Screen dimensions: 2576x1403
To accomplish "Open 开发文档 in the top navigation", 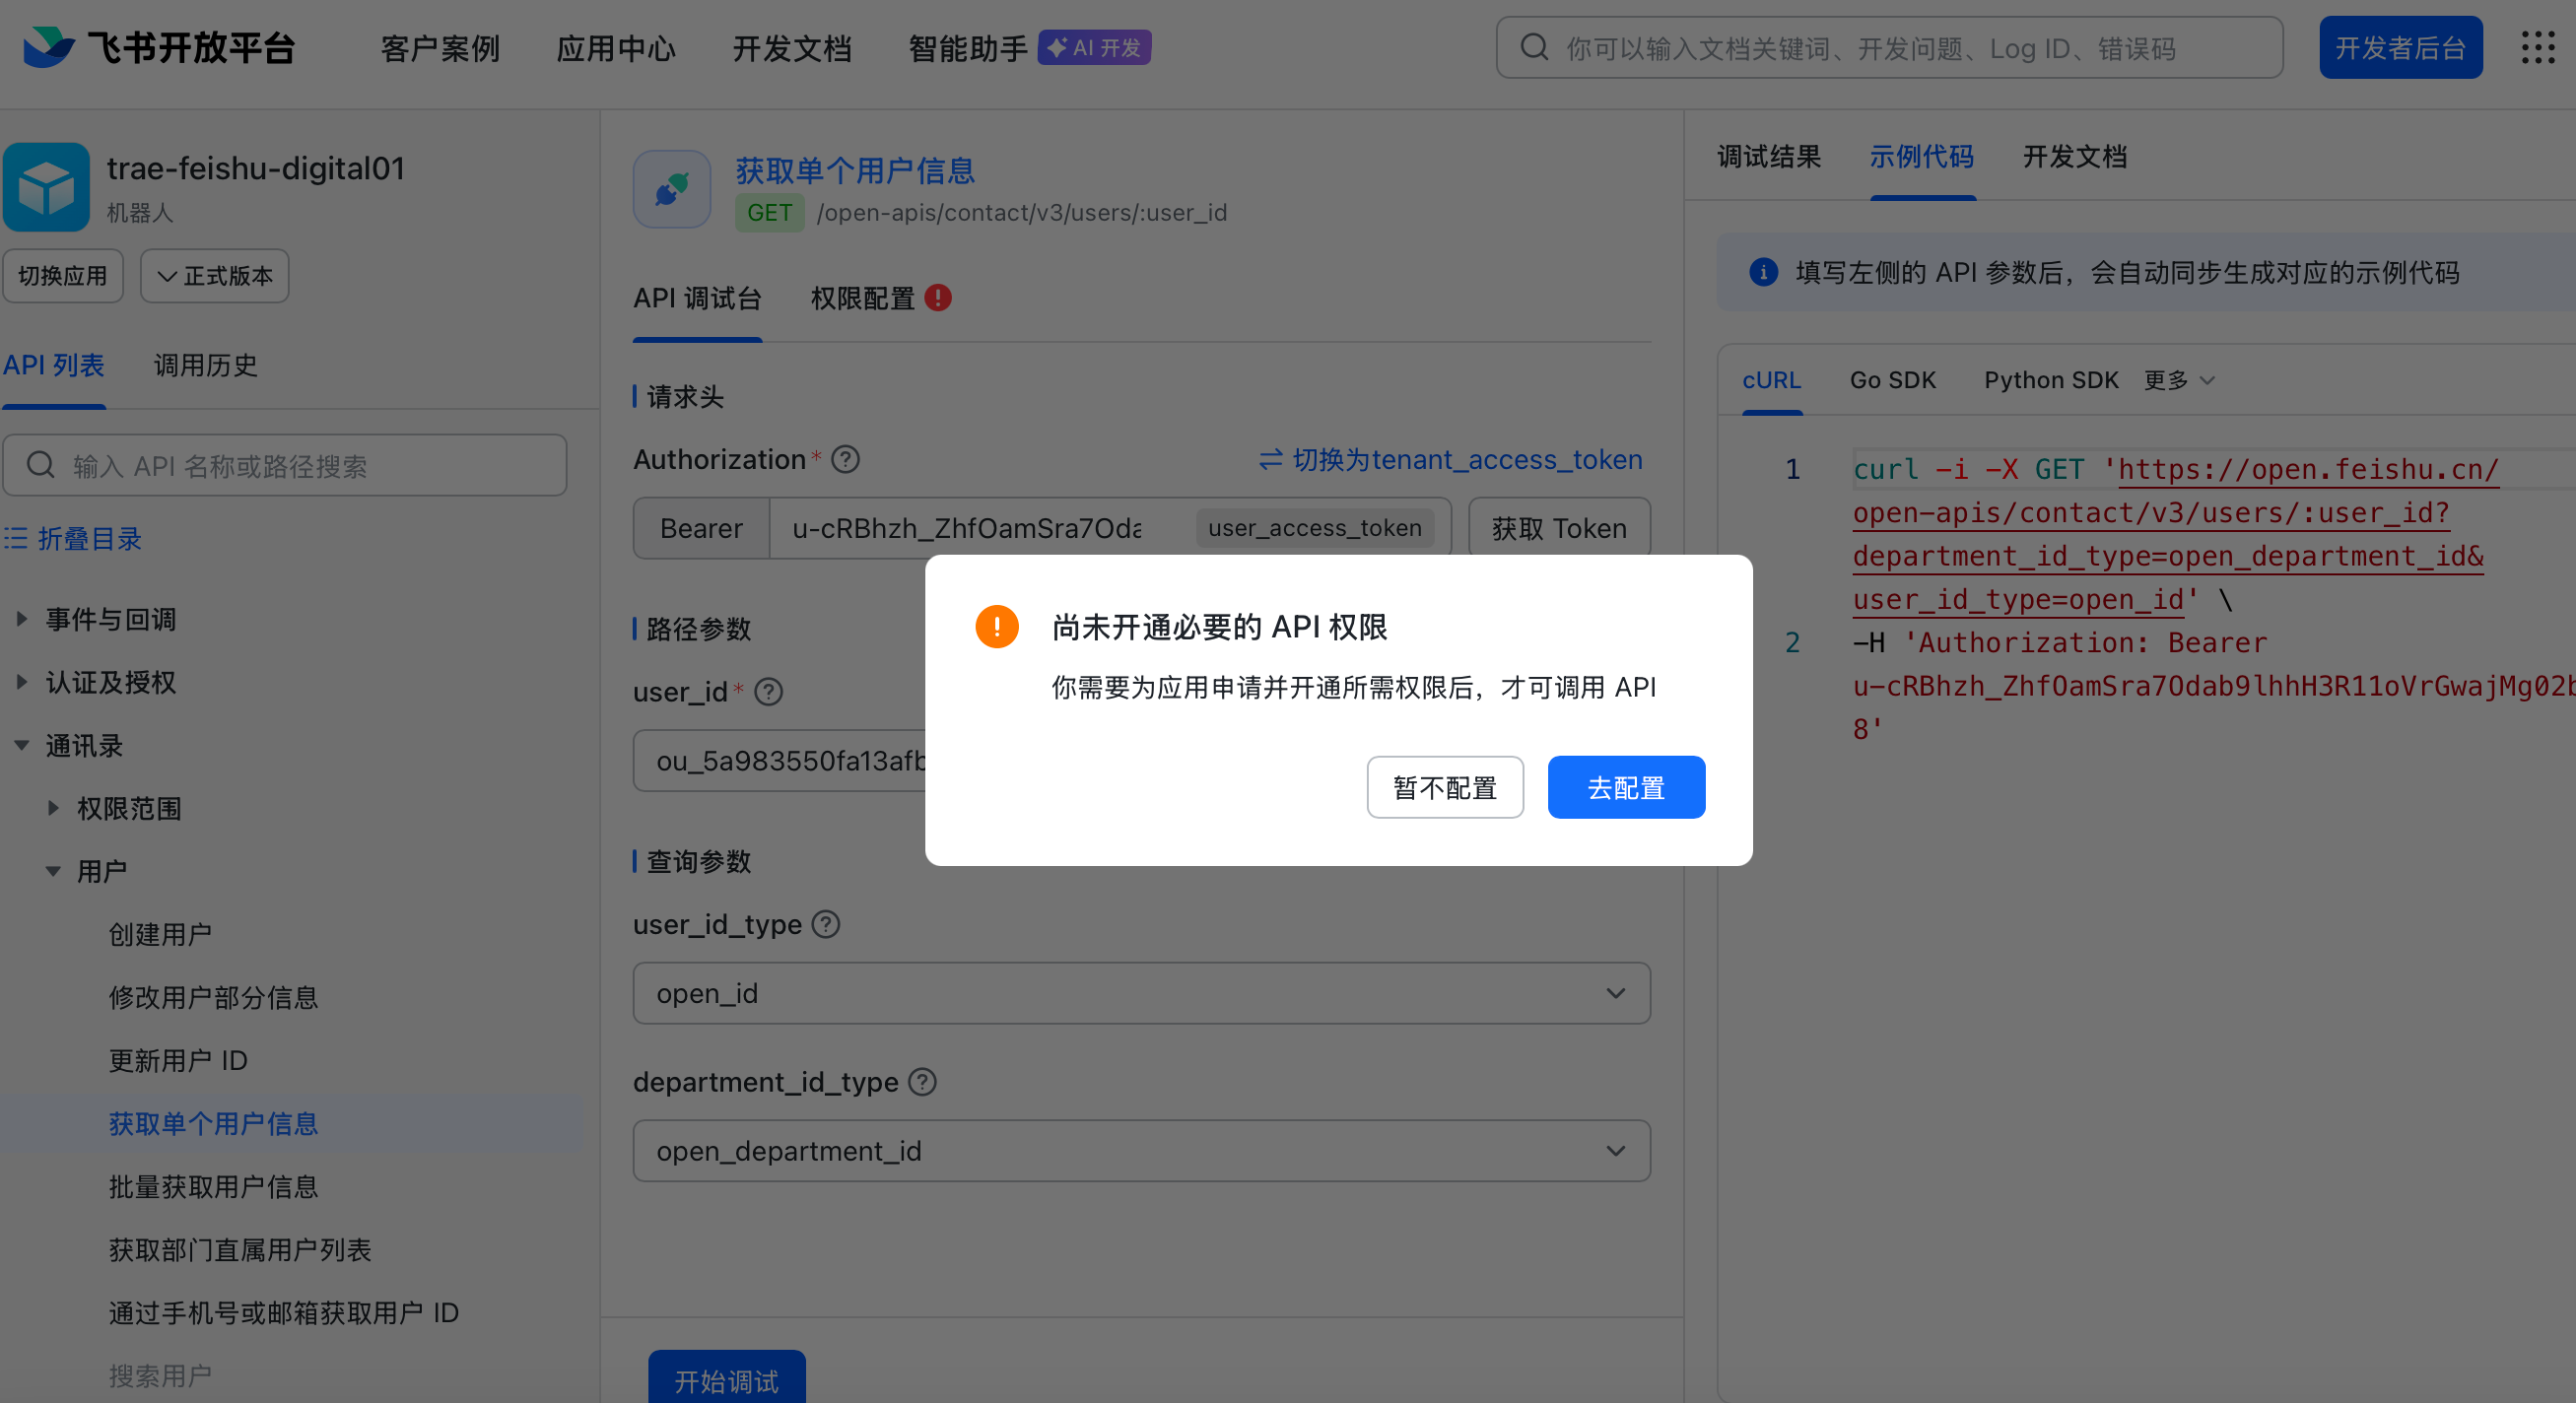I will pyautogui.click(x=792, y=48).
